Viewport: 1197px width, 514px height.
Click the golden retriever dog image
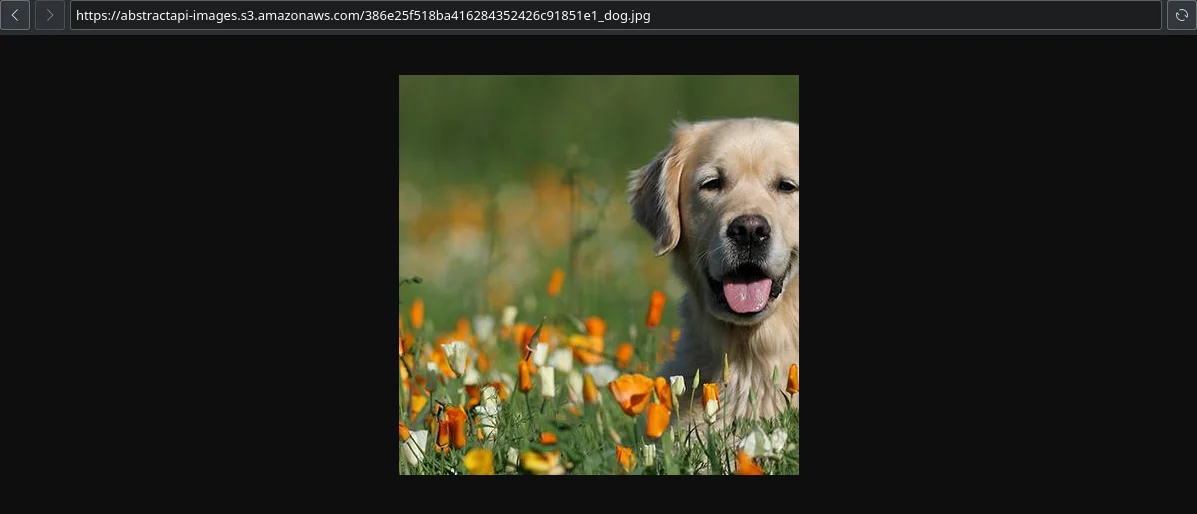(598, 275)
